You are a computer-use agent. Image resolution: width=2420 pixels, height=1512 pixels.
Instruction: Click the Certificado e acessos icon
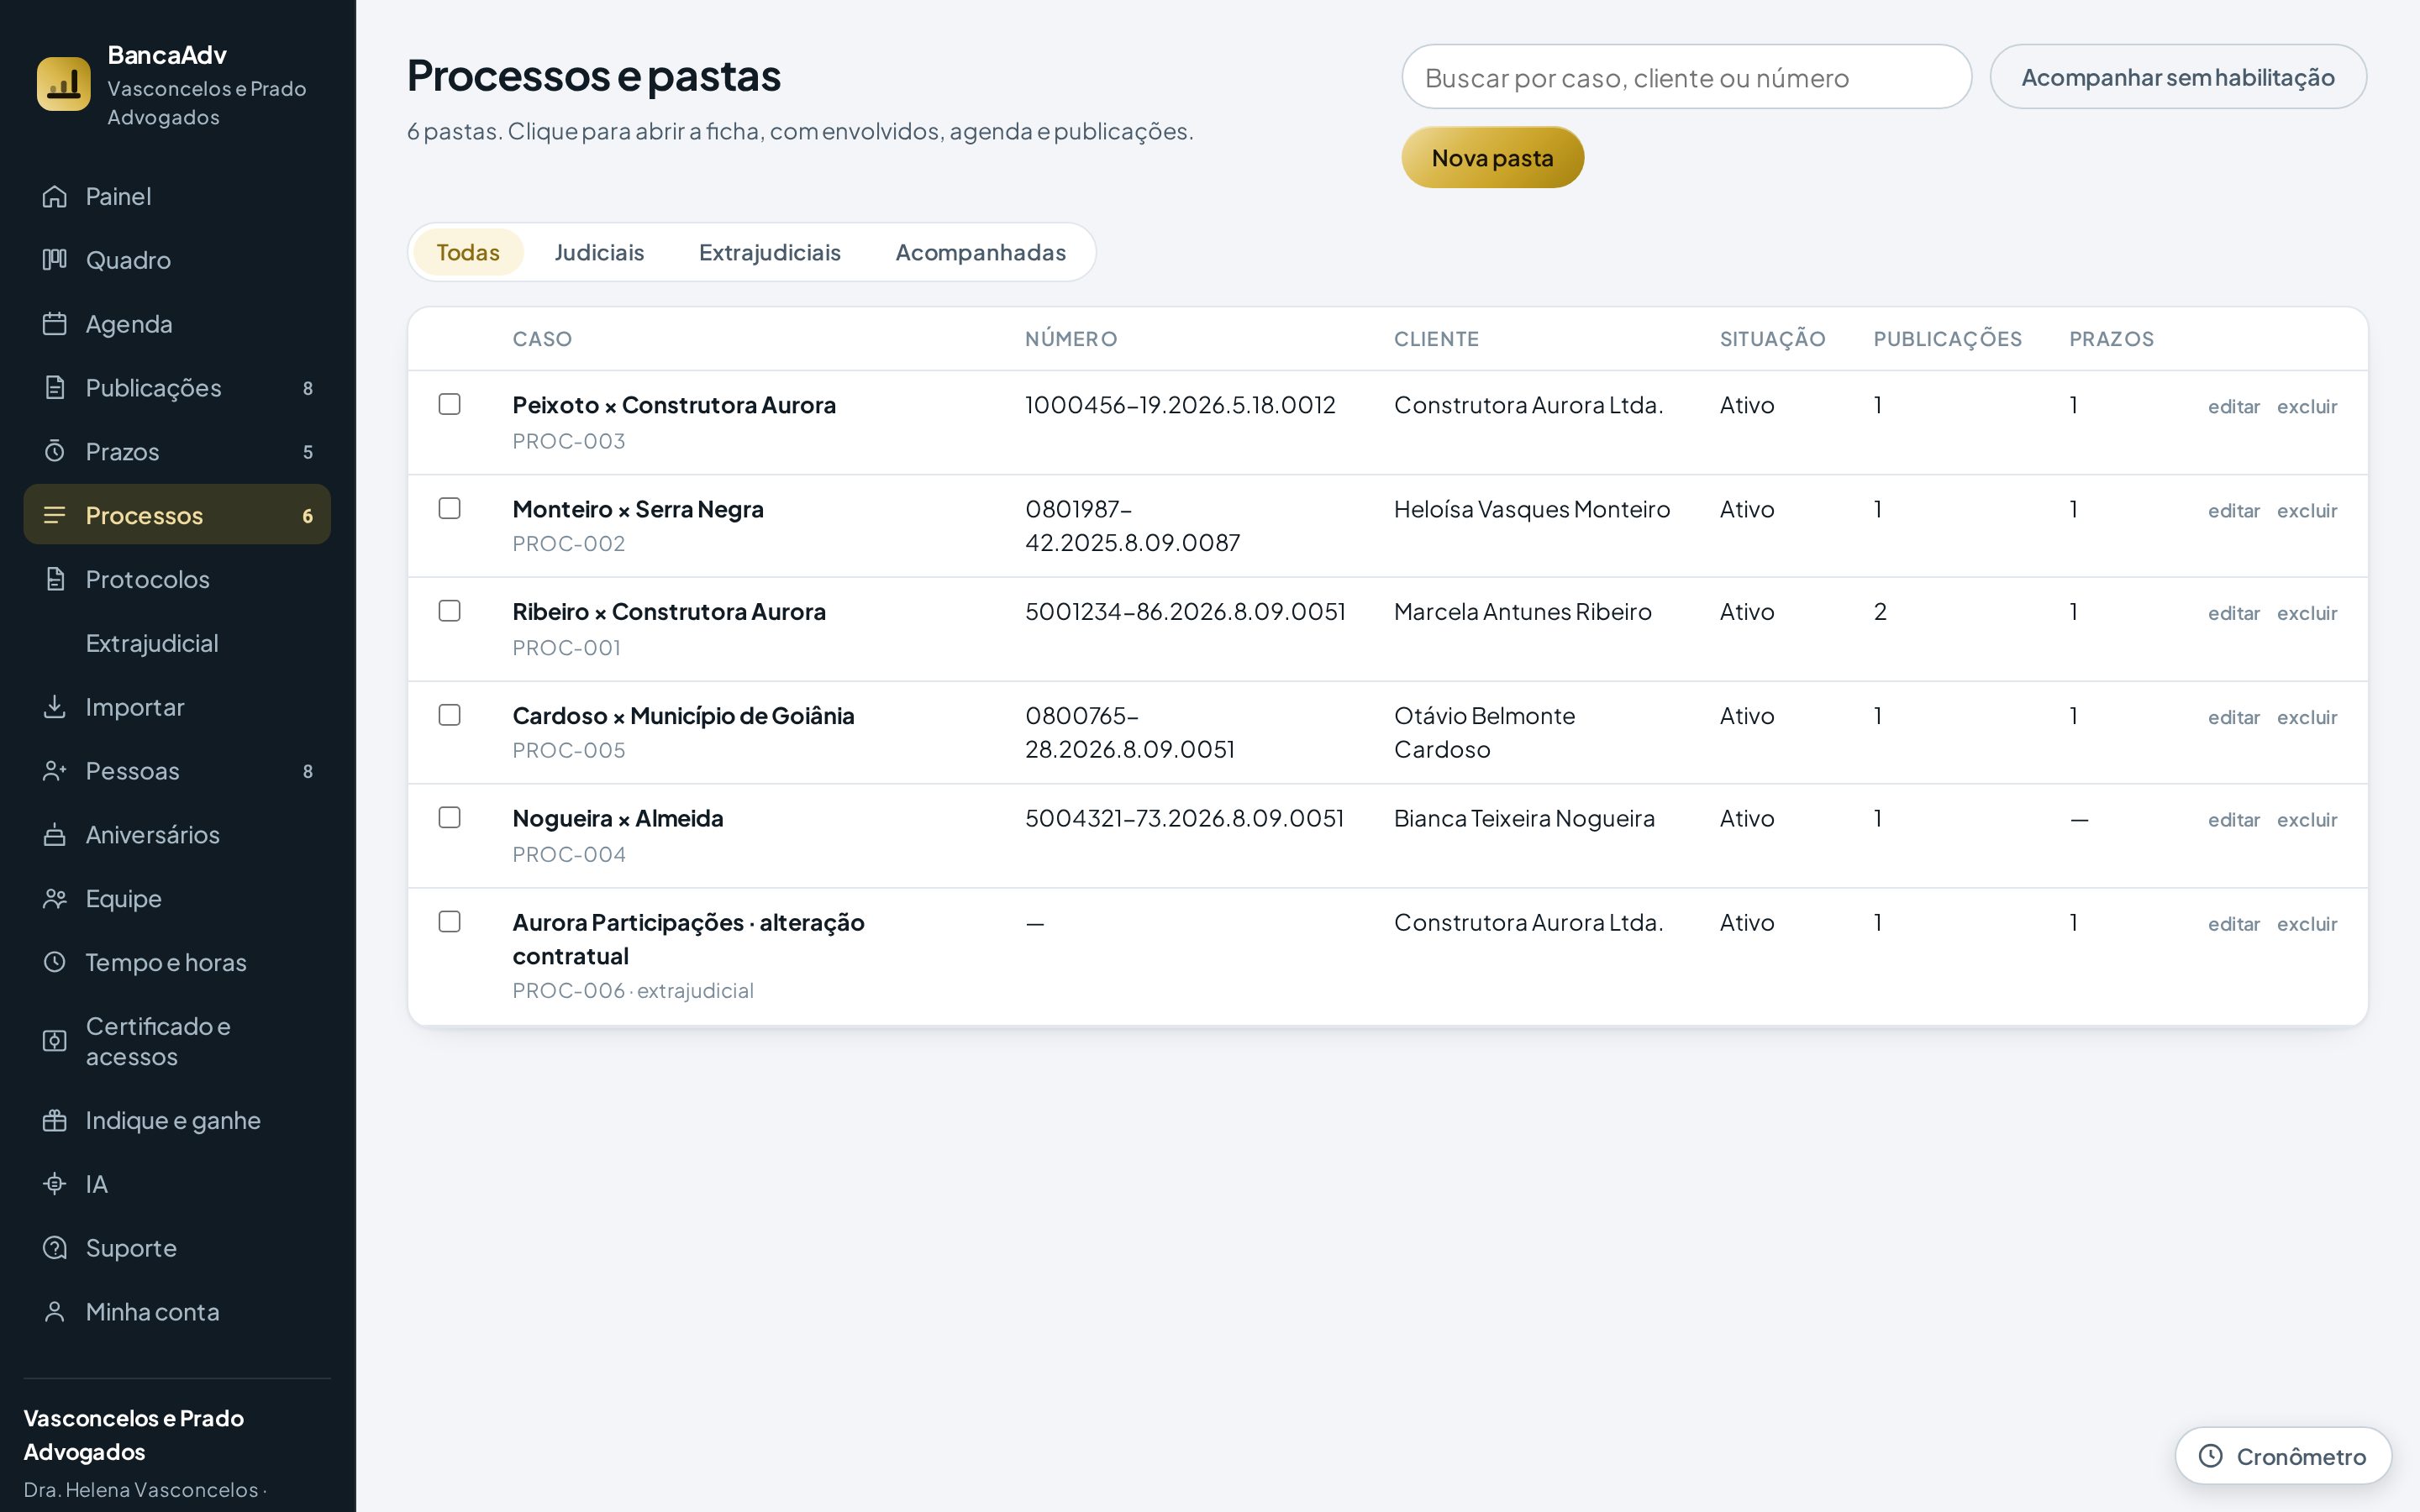click(55, 1041)
